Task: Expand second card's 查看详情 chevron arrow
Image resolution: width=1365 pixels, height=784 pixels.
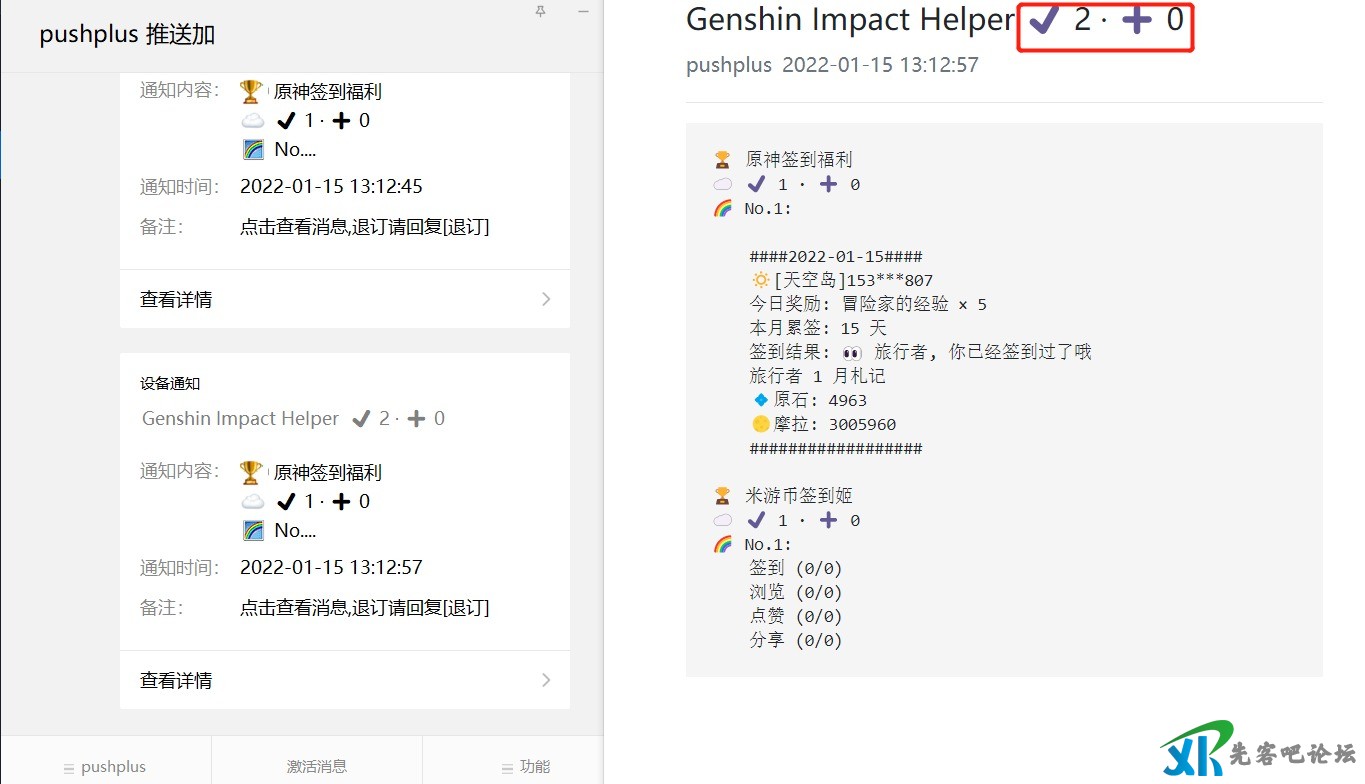Action: [x=546, y=680]
